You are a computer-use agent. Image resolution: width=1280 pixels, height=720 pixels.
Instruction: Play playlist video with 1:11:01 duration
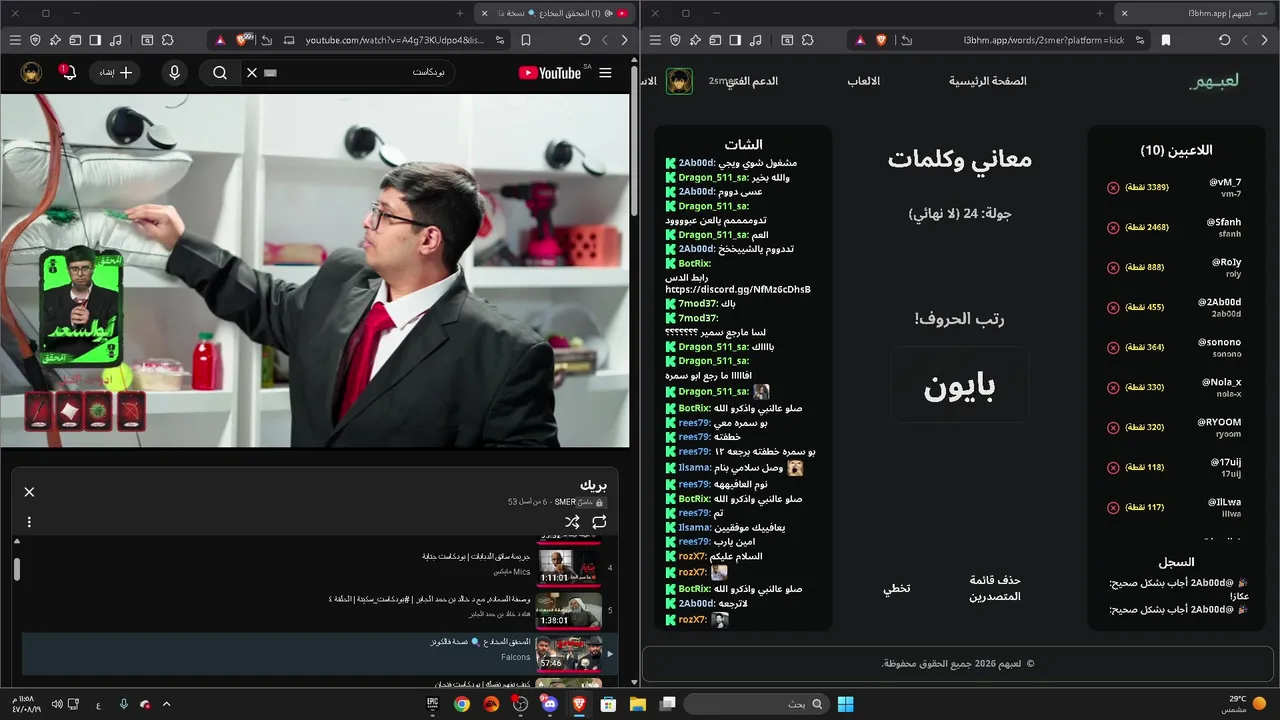coord(569,566)
